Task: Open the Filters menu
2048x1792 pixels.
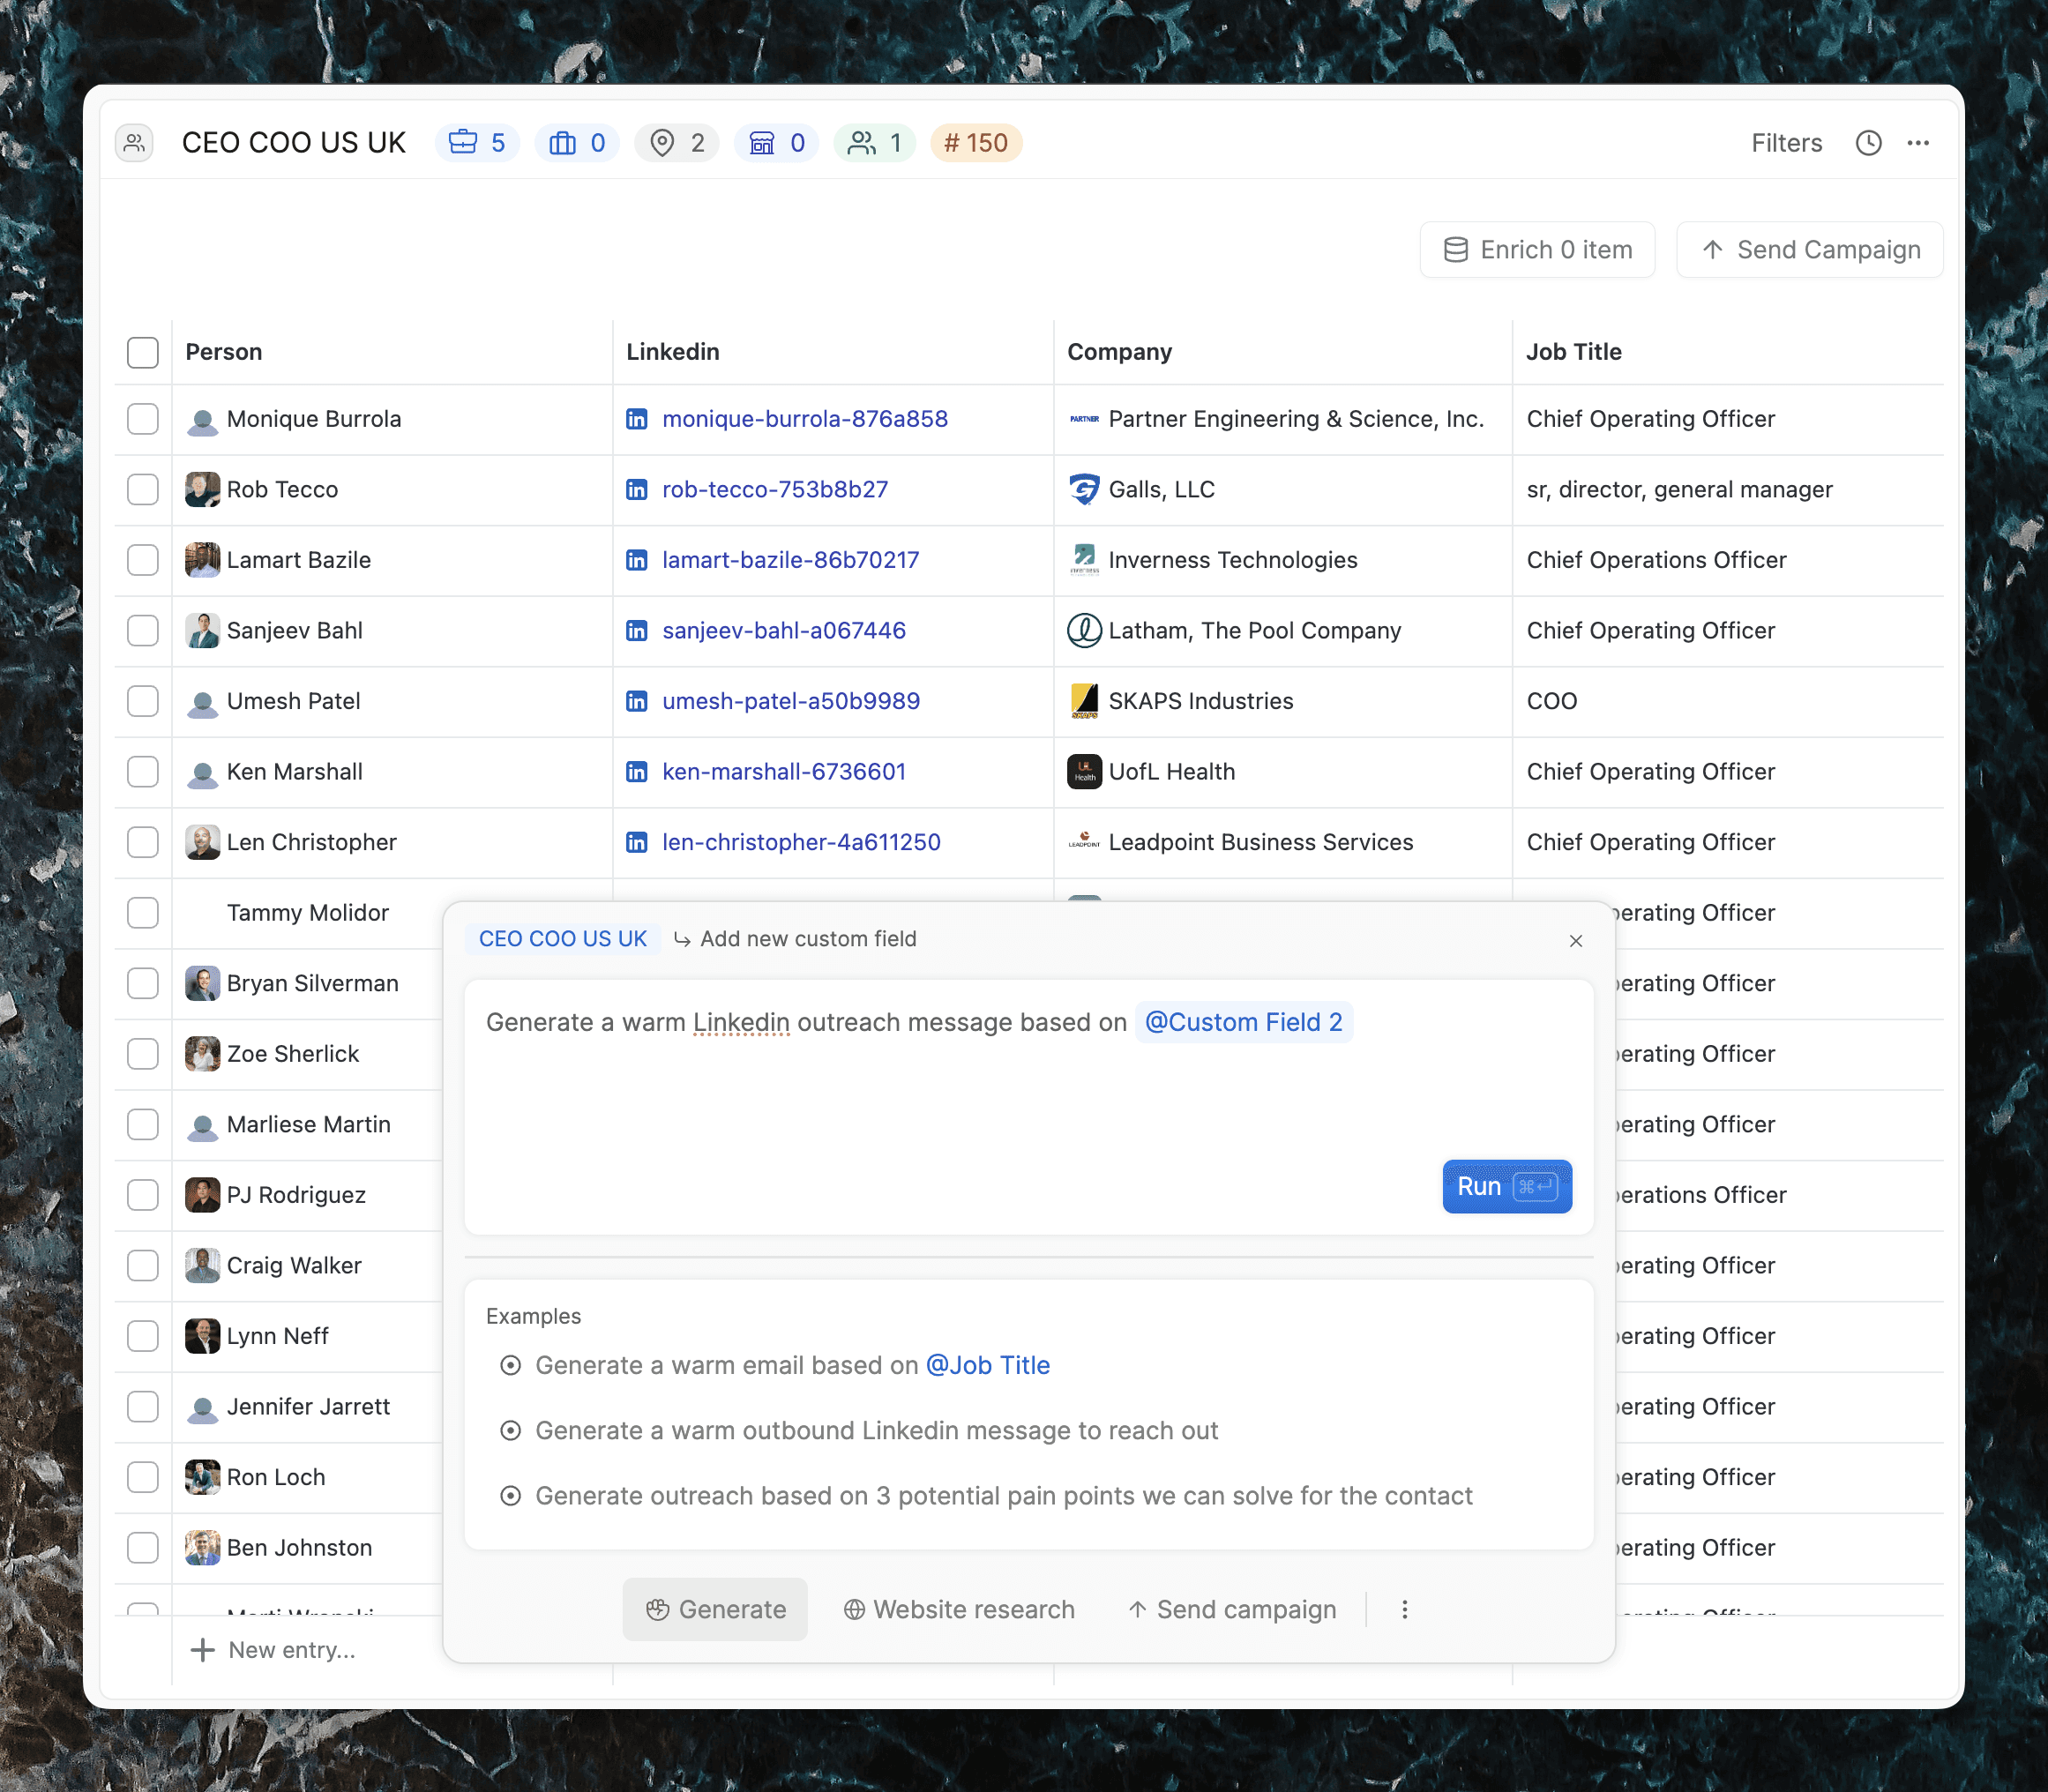Action: (x=1786, y=143)
